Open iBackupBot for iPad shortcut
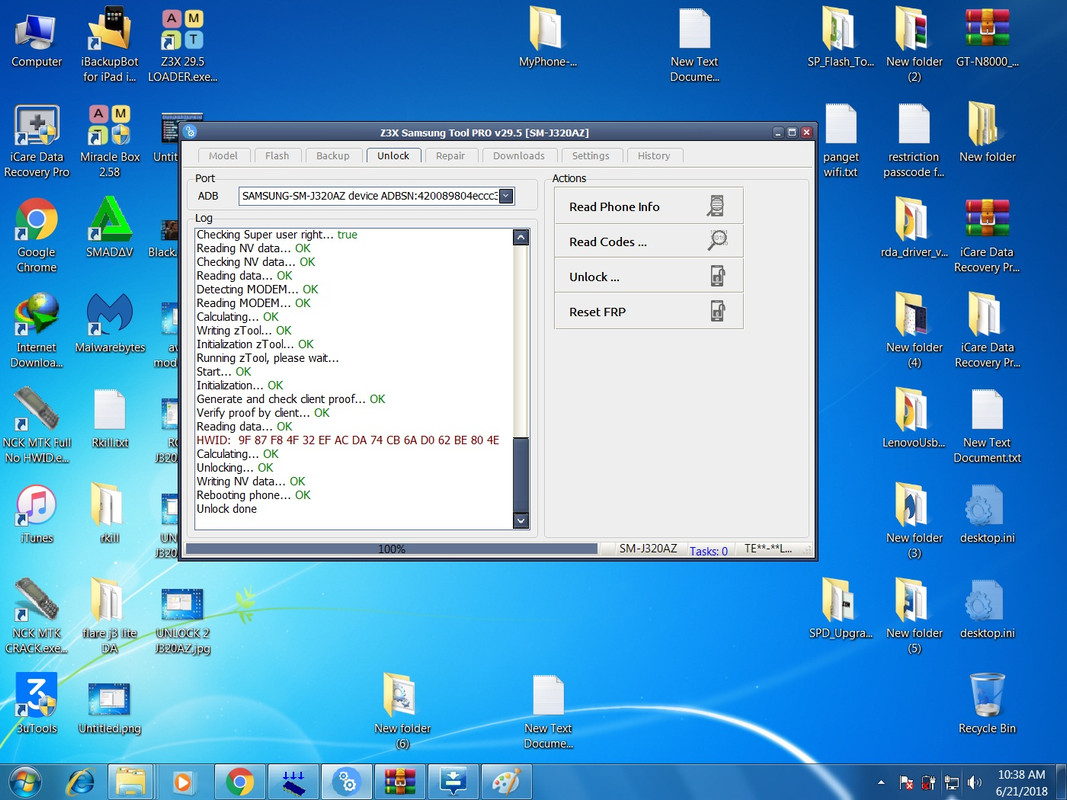The image size is (1067, 800). [x=109, y=44]
